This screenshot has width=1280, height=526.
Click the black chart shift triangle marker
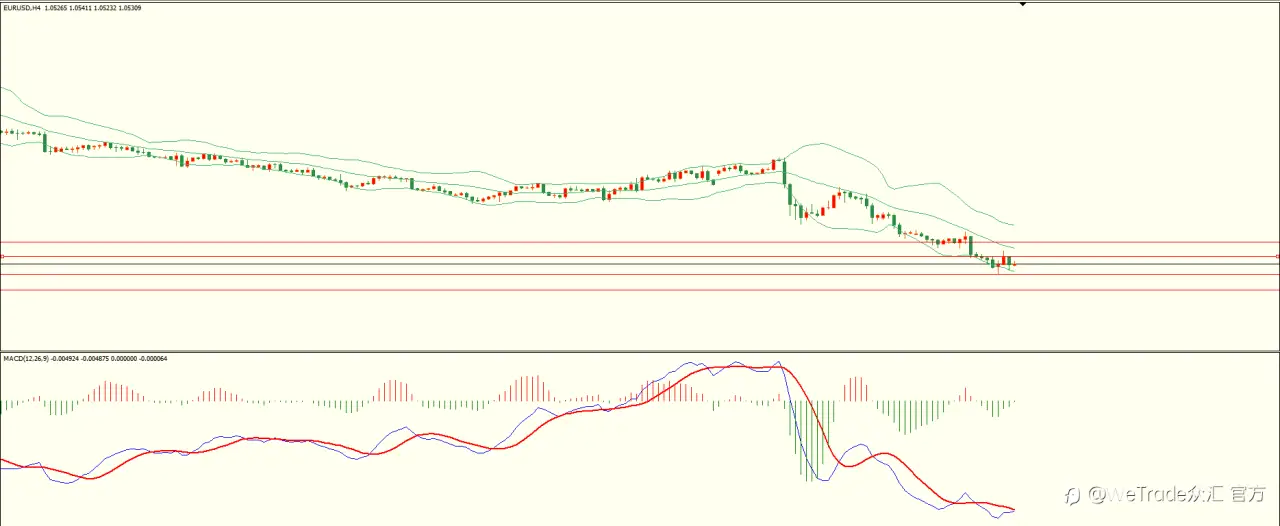1022,4
